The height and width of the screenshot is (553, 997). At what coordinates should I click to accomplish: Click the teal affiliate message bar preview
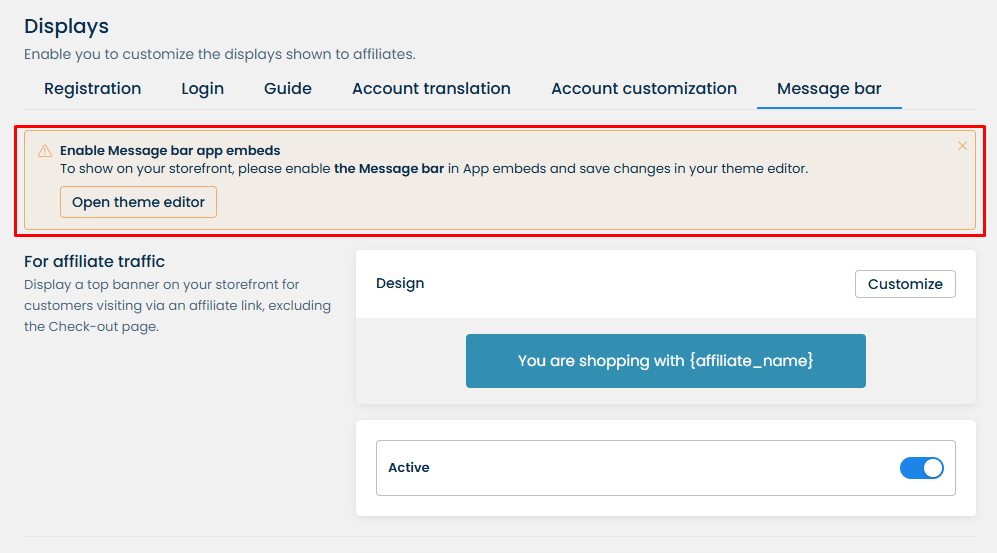tap(665, 361)
